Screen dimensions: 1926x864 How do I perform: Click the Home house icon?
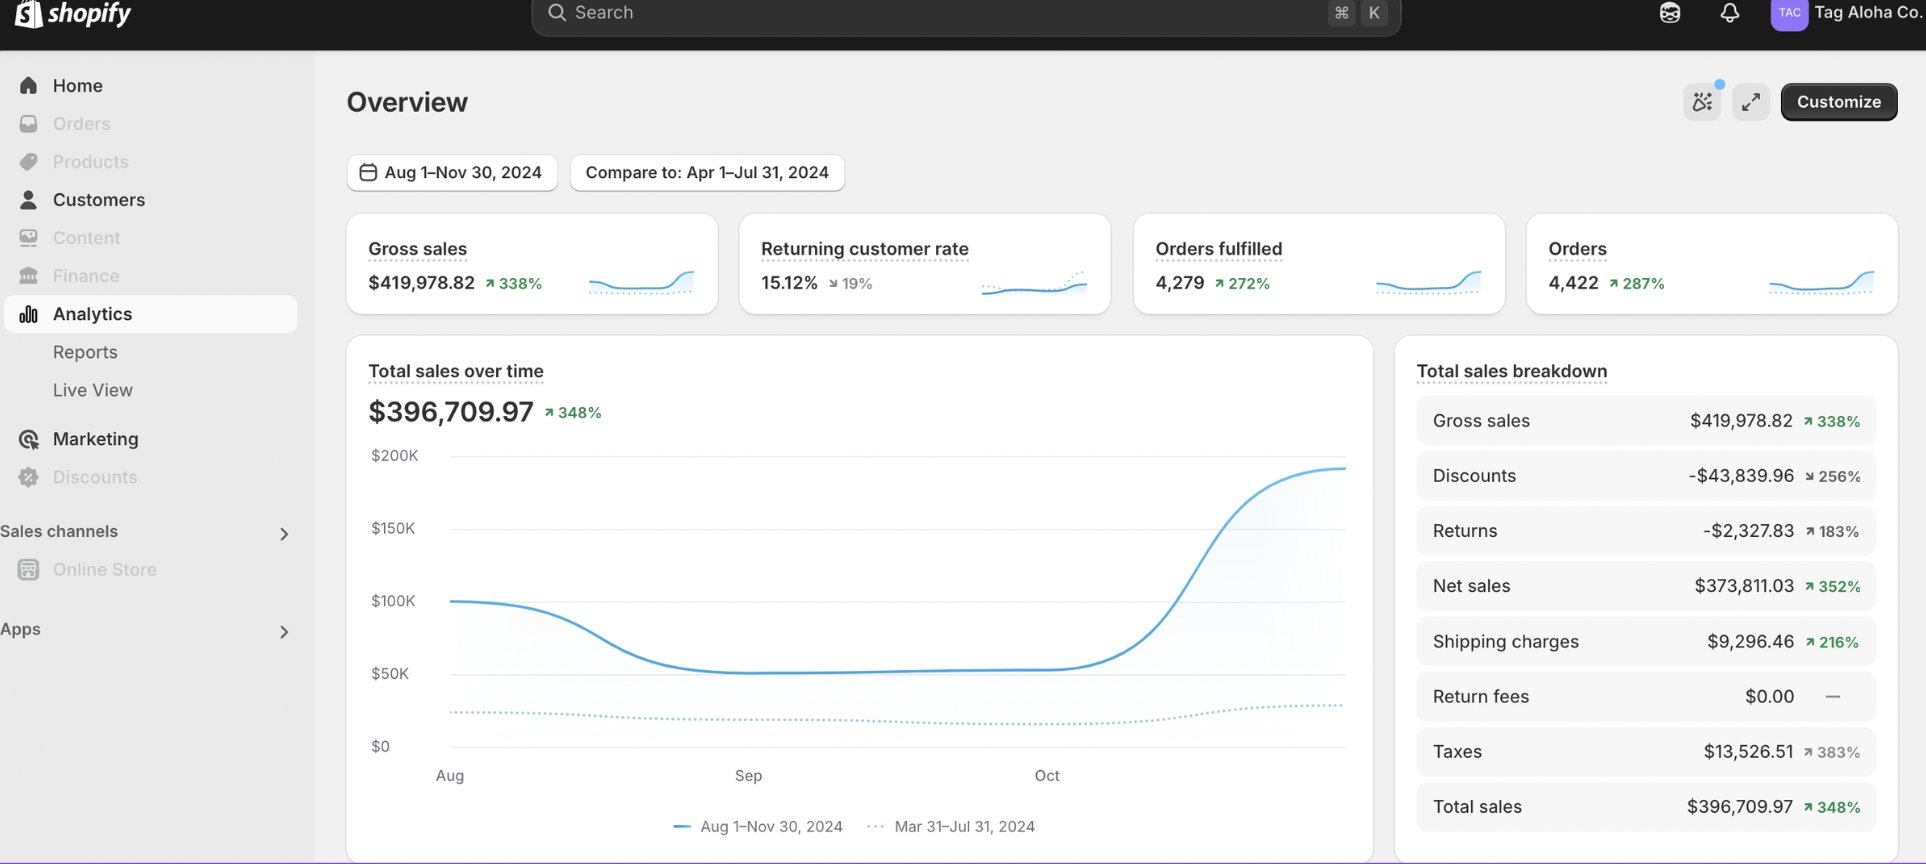tap(28, 86)
